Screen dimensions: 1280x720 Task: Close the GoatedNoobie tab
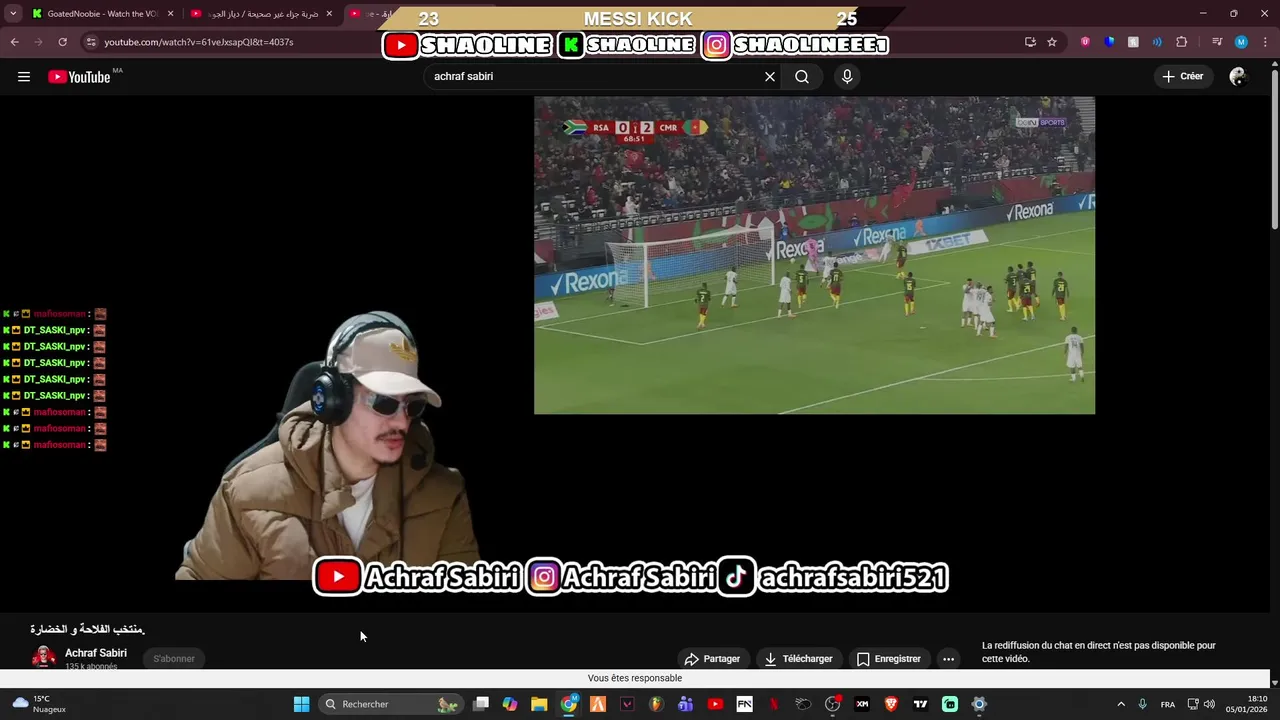tap(170, 14)
